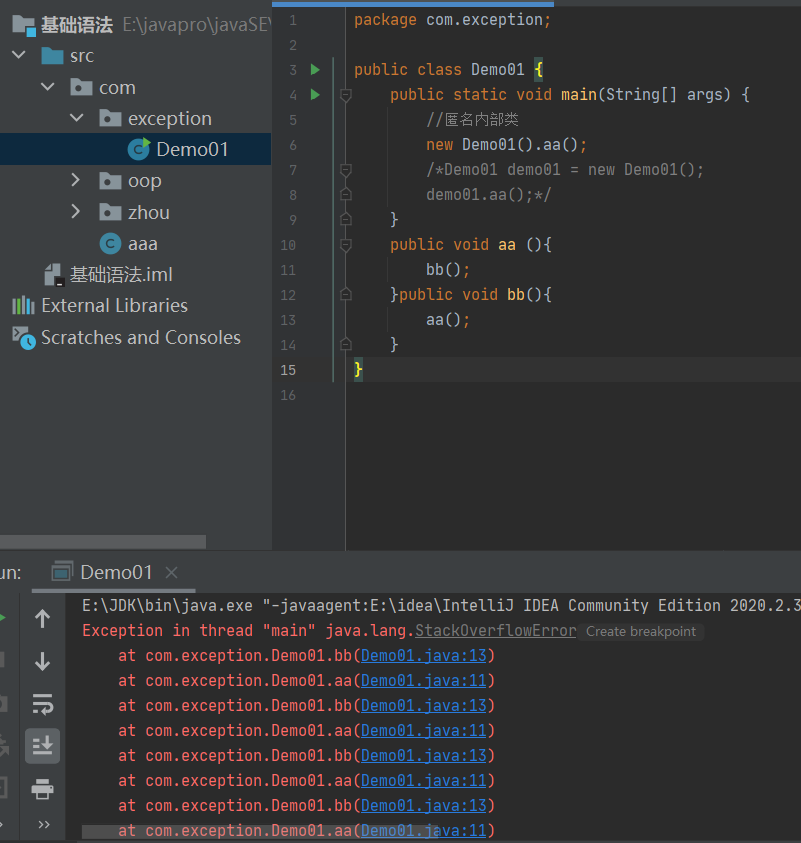The height and width of the screenshot is (843, 801).
Task: Open first Demo01.java:11 stack trace link
Action: coord(424,681)
